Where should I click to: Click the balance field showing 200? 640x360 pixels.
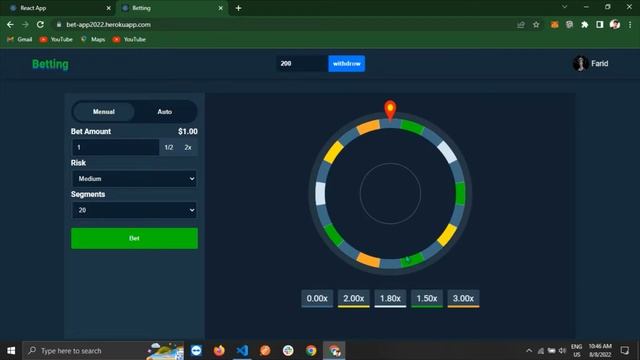[x=302, y=64]
